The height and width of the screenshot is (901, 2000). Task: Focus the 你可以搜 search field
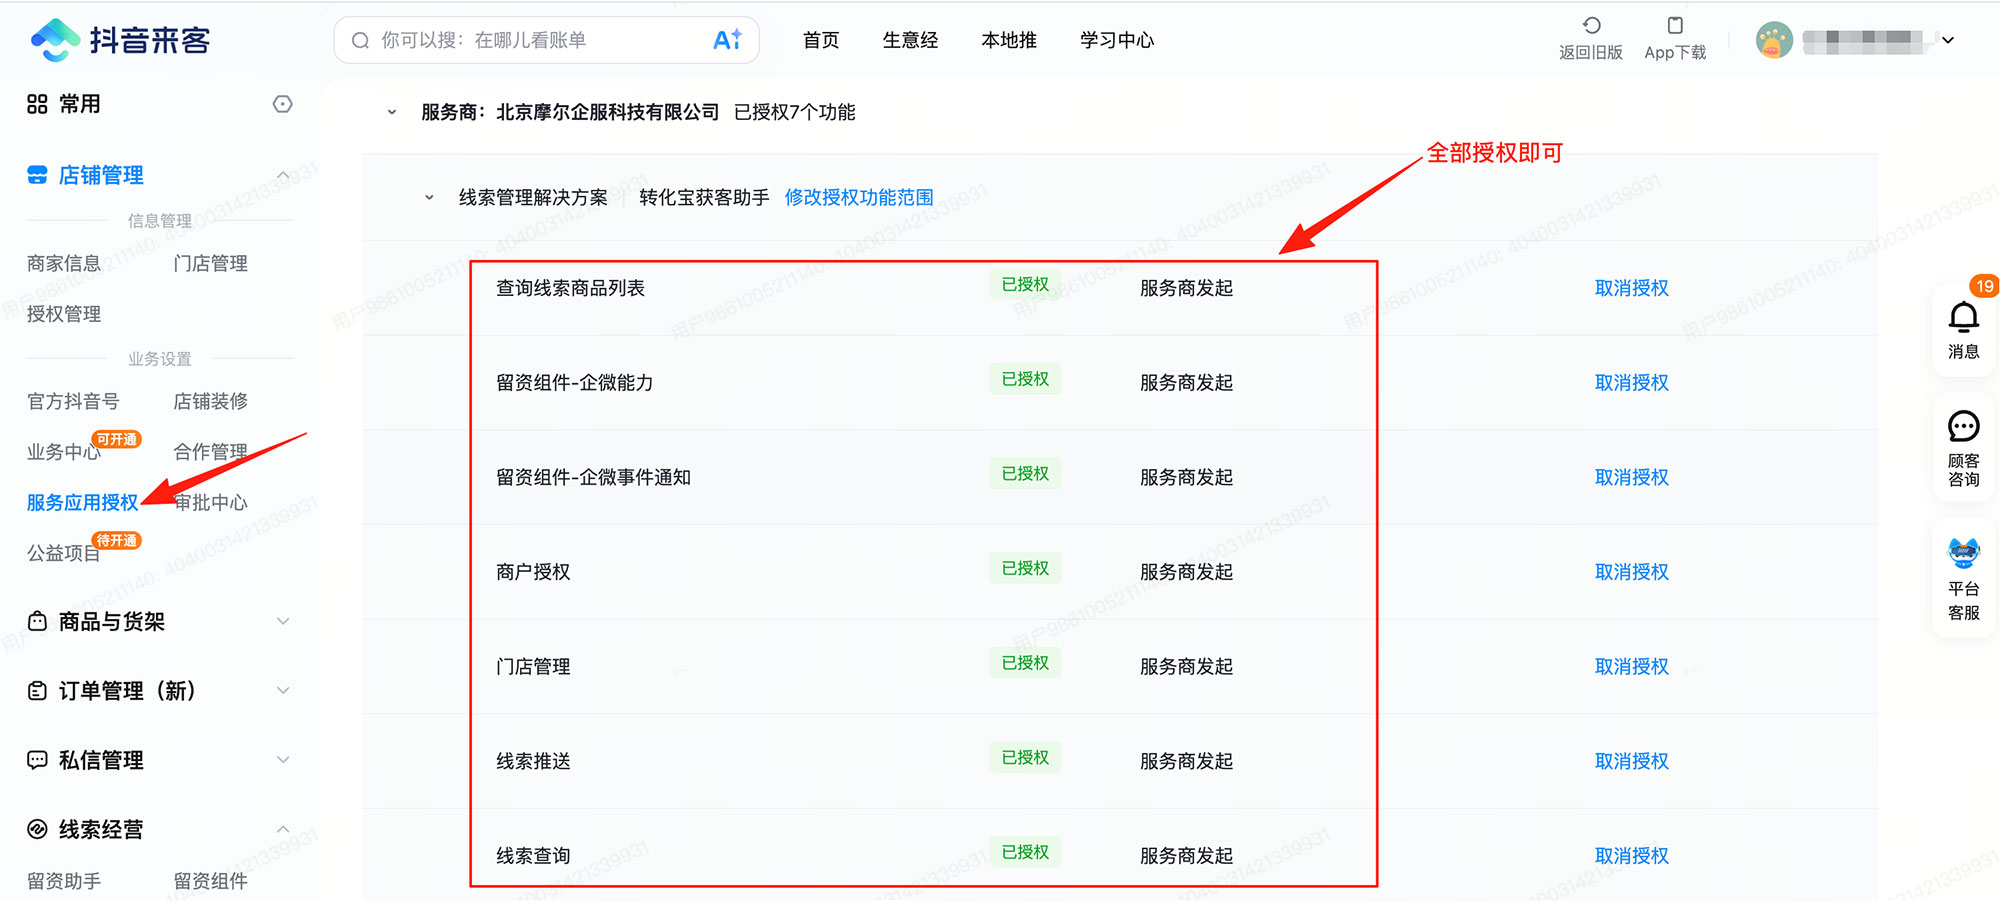[x=530, y=40]
